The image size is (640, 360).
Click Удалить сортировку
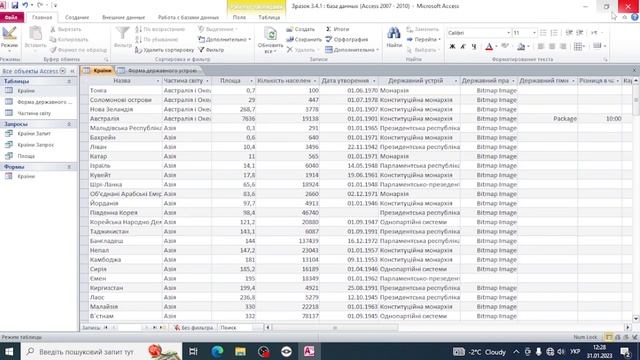[x=164, y=50]
